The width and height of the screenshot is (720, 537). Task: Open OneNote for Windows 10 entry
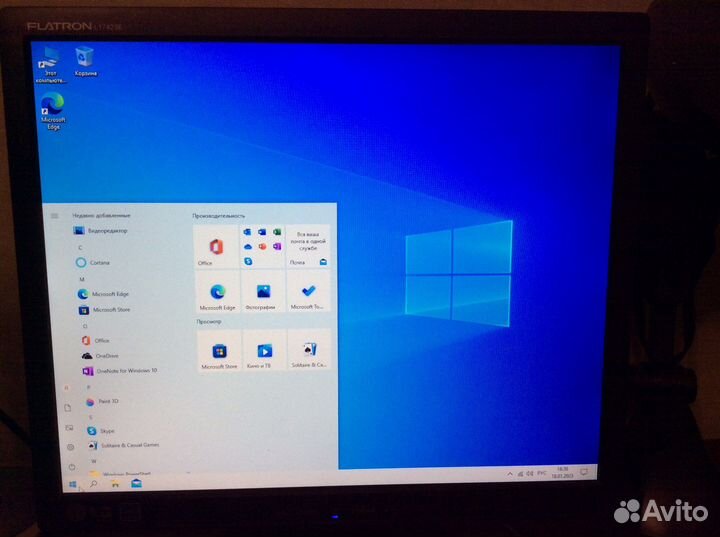tap(120, 371)
